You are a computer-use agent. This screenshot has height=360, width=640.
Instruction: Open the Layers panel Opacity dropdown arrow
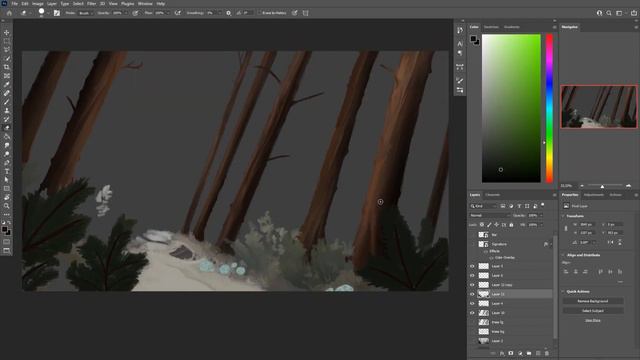(542, 216)
